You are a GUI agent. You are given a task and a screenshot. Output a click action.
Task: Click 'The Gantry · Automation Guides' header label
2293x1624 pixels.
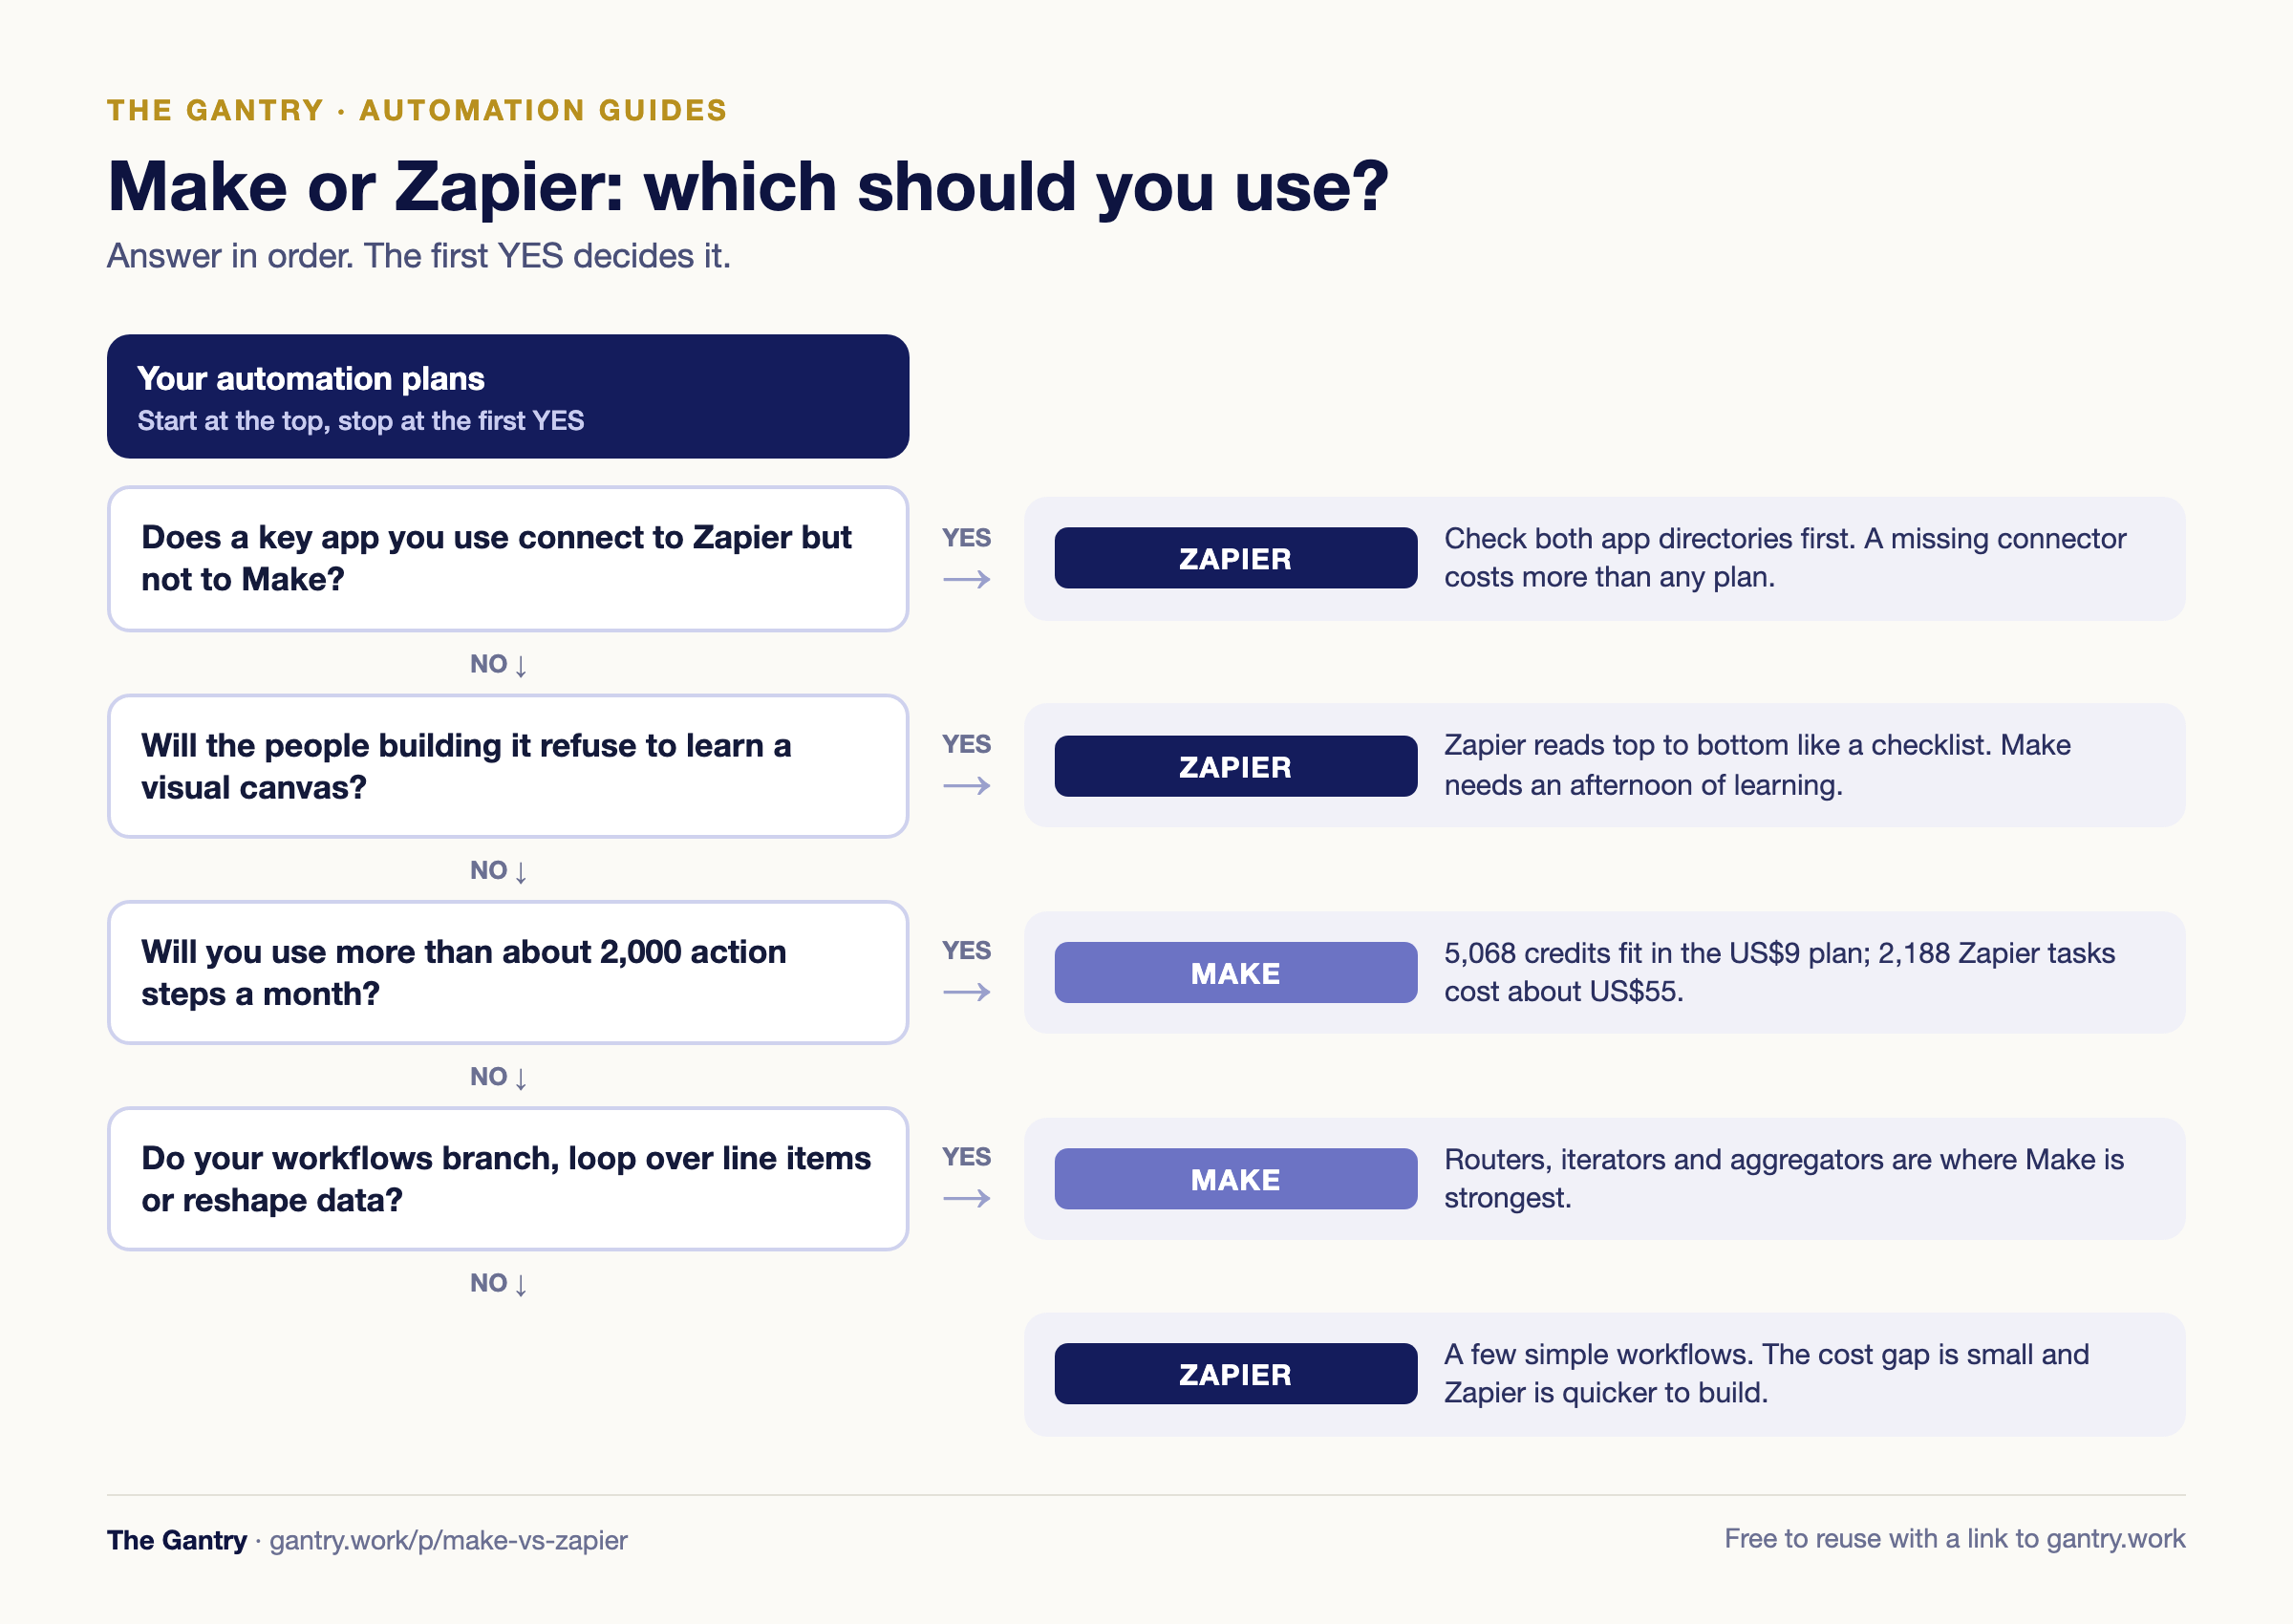point(417,110)
